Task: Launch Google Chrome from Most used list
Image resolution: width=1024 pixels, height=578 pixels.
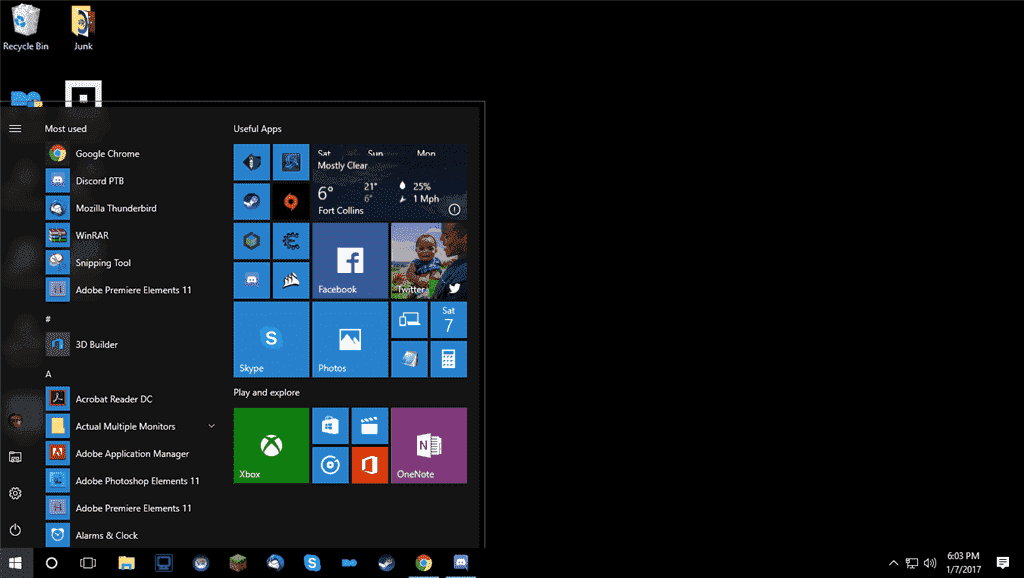Action: [x=131, y=153]
